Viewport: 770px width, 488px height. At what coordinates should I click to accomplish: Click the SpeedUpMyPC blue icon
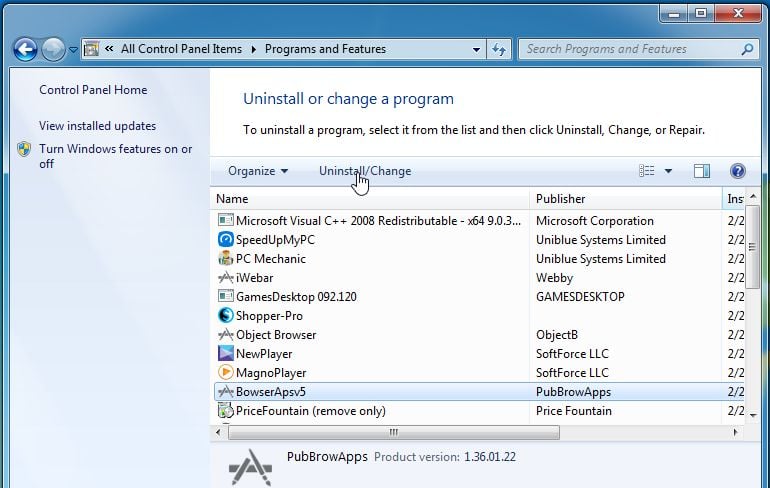pyautogui.click(x=225, y=240)
